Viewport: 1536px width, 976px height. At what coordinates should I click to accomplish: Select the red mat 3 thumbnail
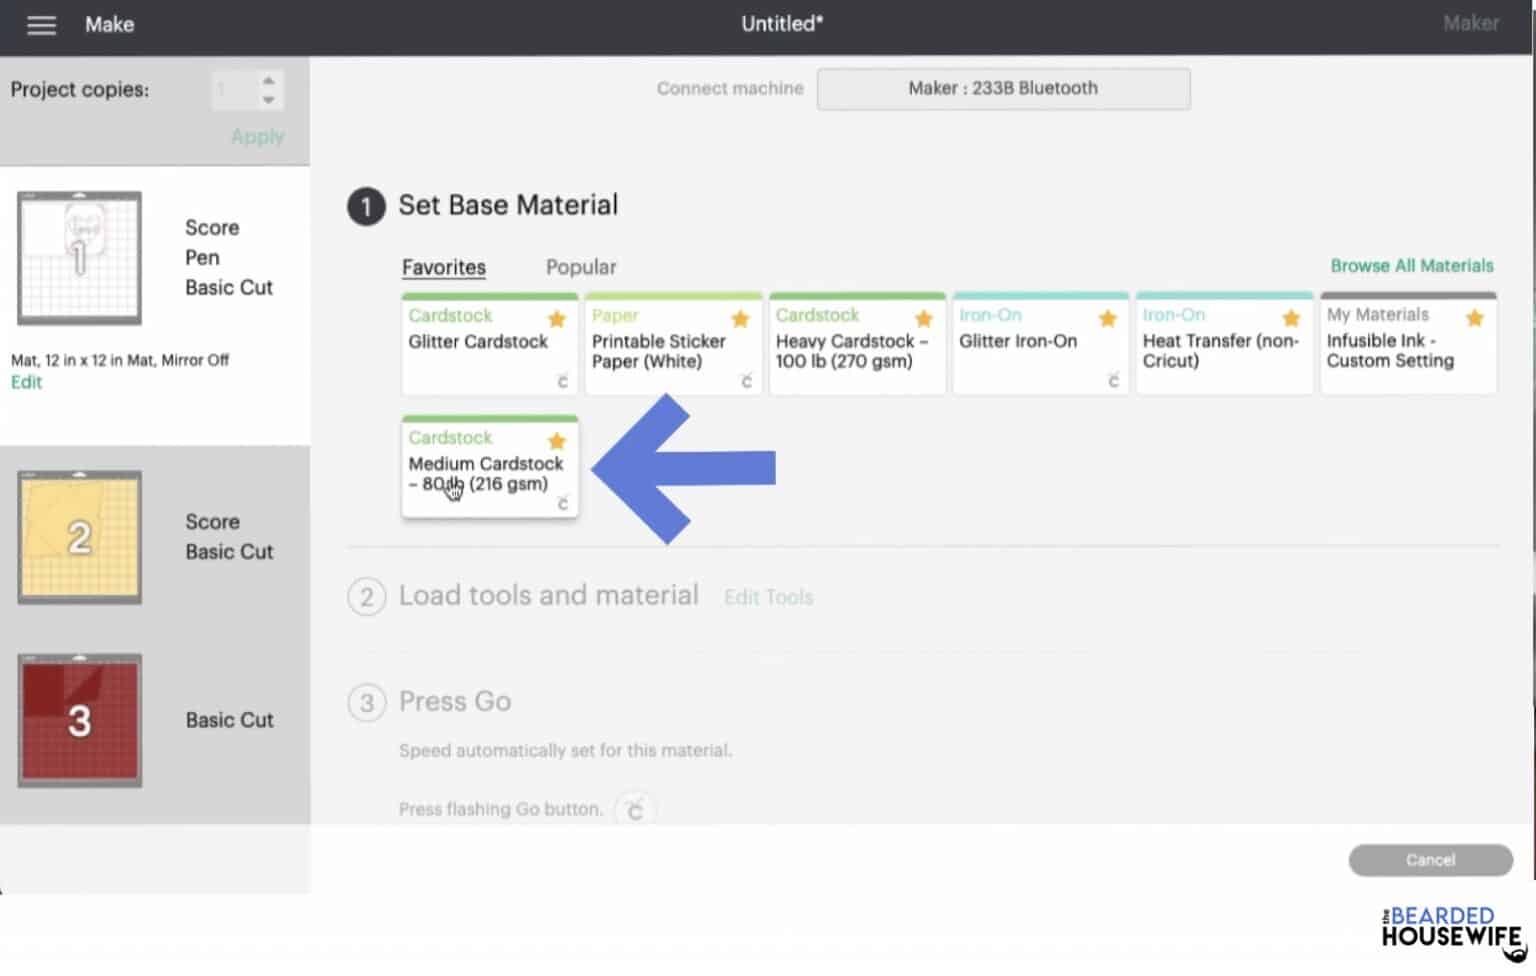point(79,721)
